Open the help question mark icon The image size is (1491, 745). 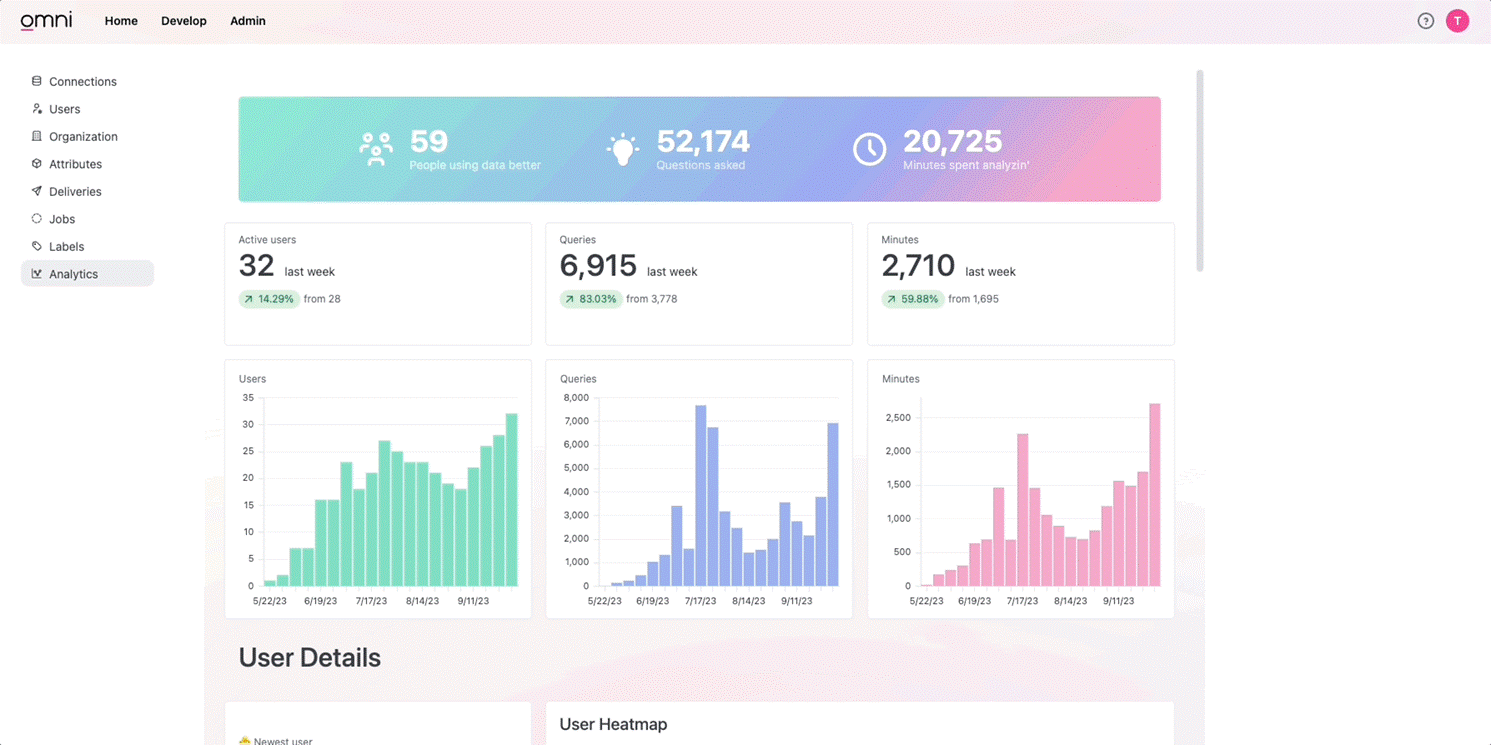point(1425,21)
